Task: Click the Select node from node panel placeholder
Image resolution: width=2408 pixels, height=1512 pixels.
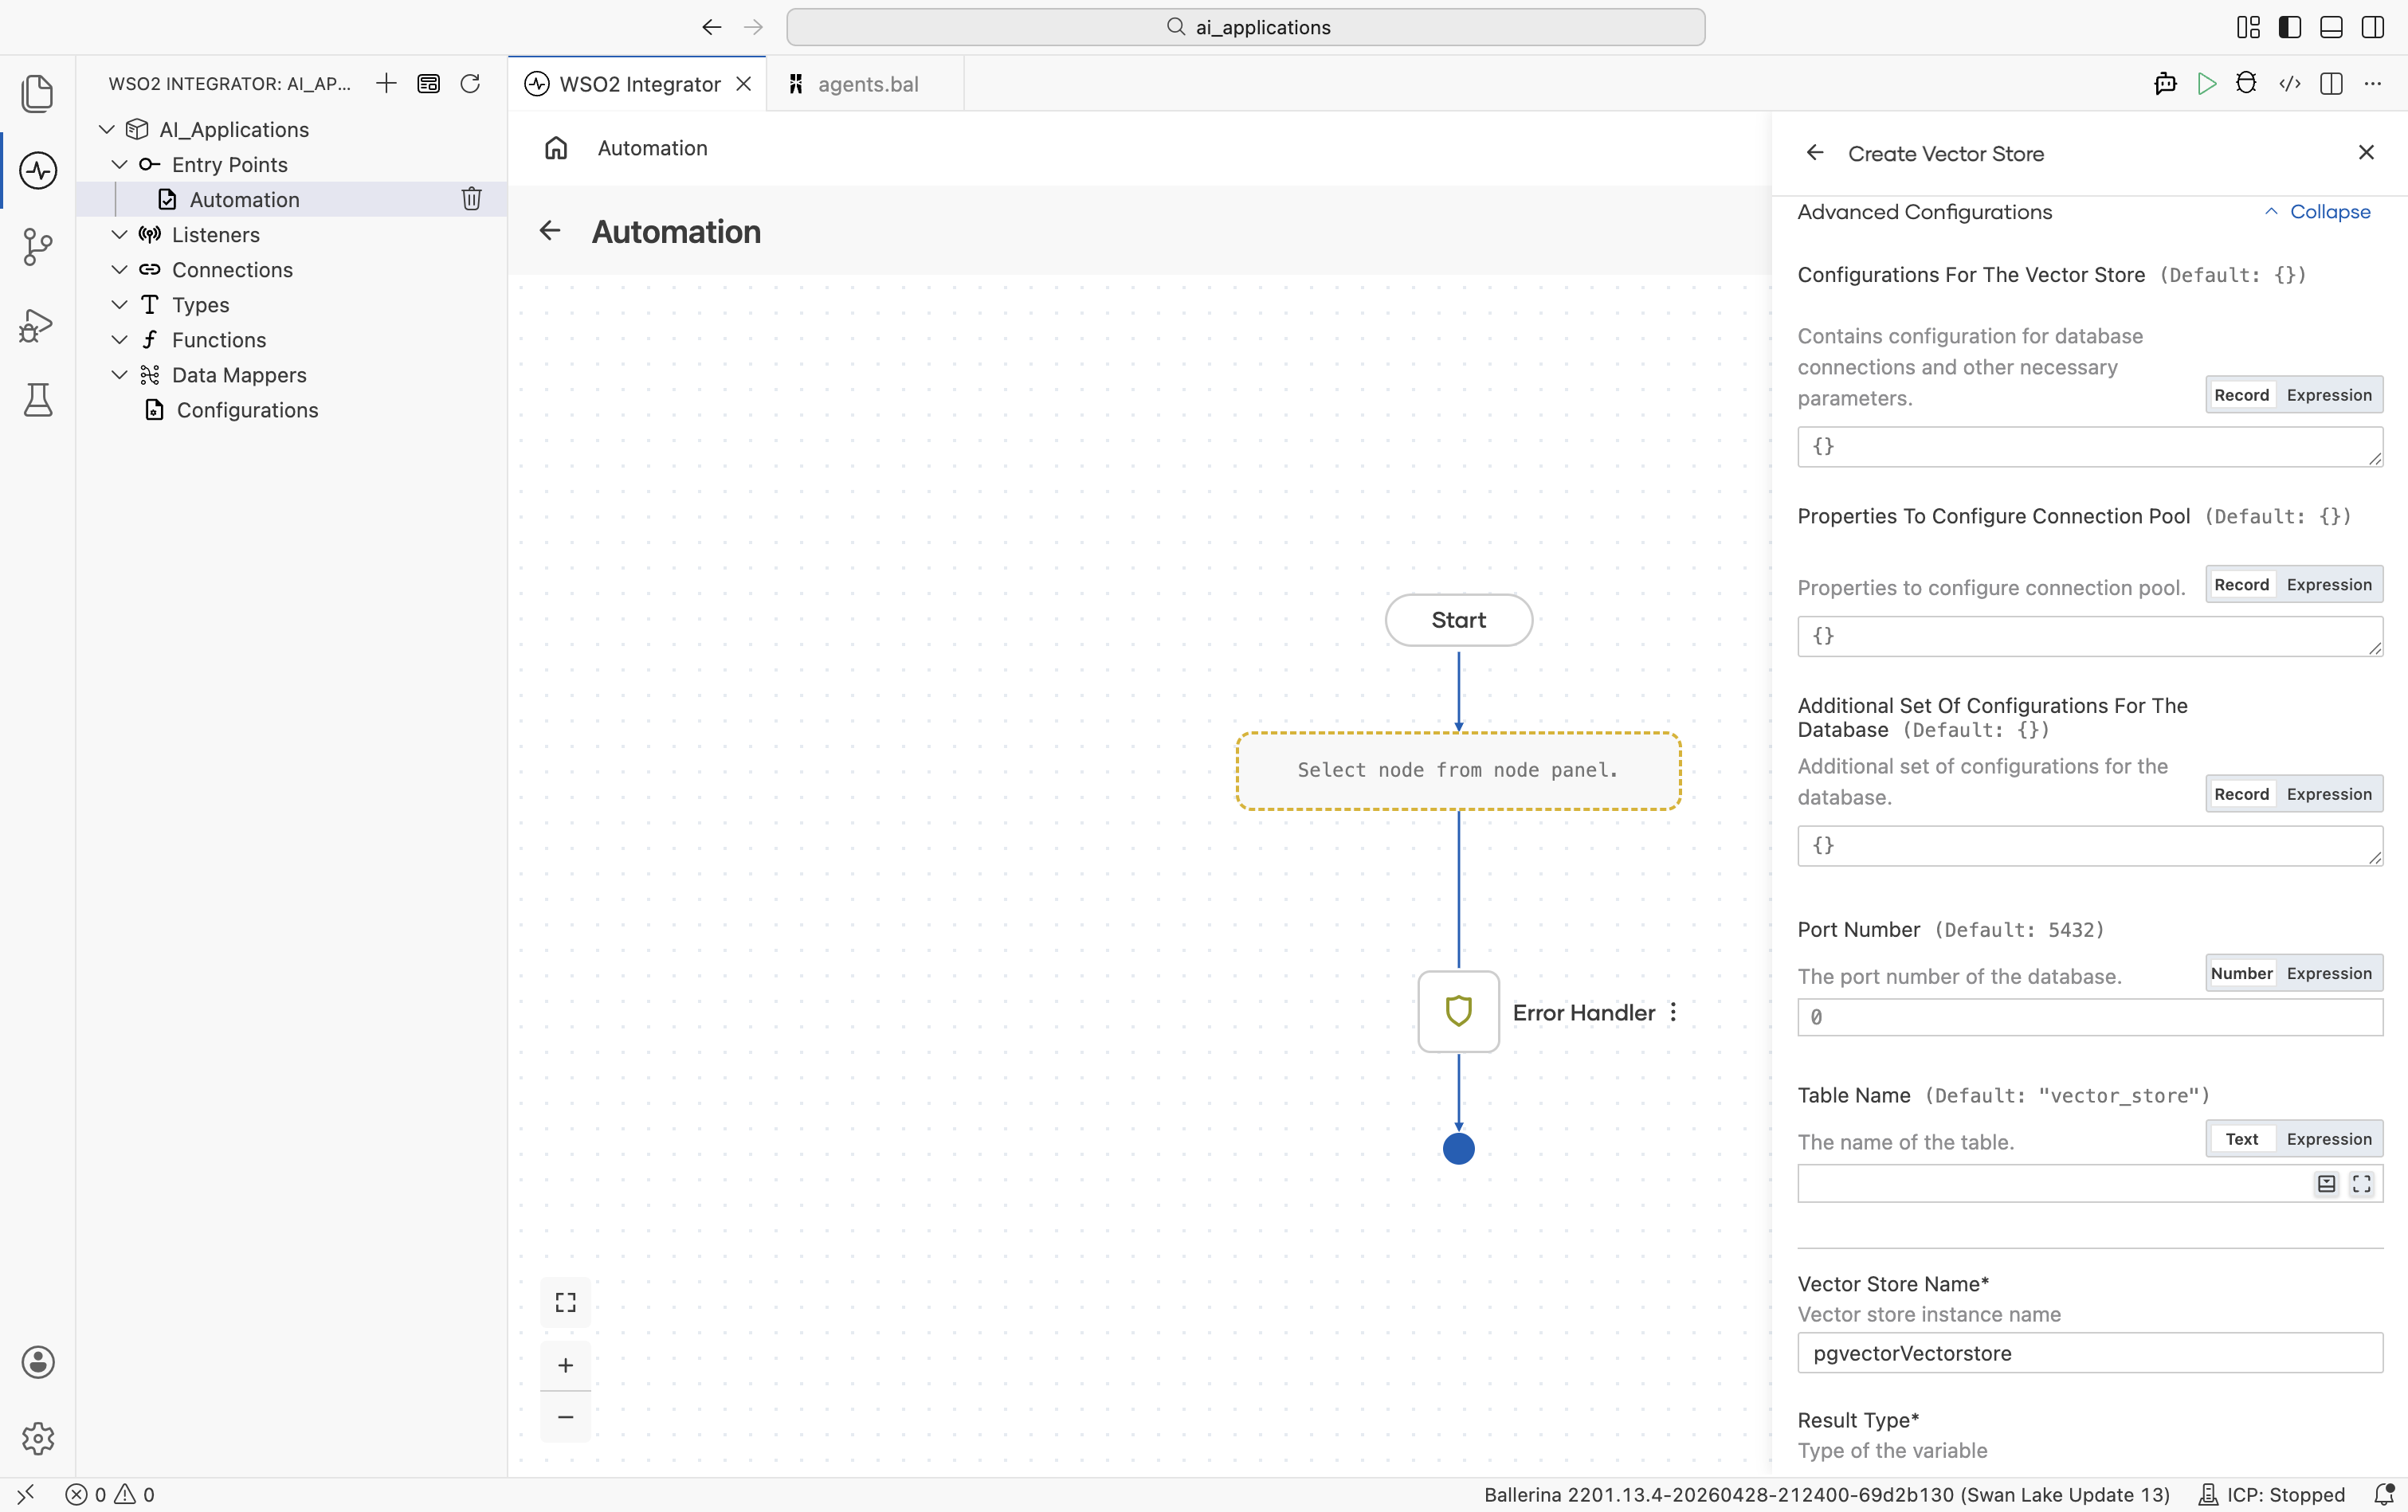Action: (1458, 770)
